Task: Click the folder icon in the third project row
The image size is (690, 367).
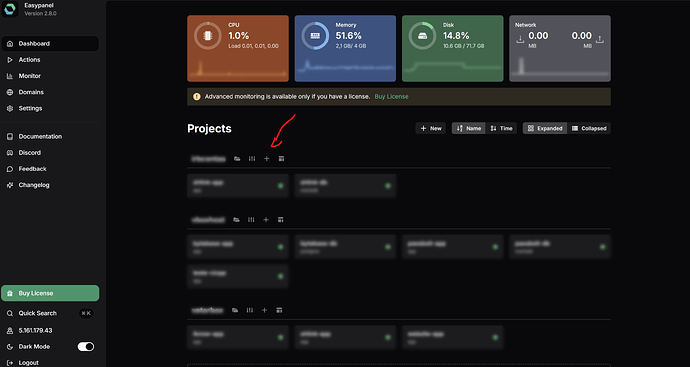Action: tap(235, 310)
